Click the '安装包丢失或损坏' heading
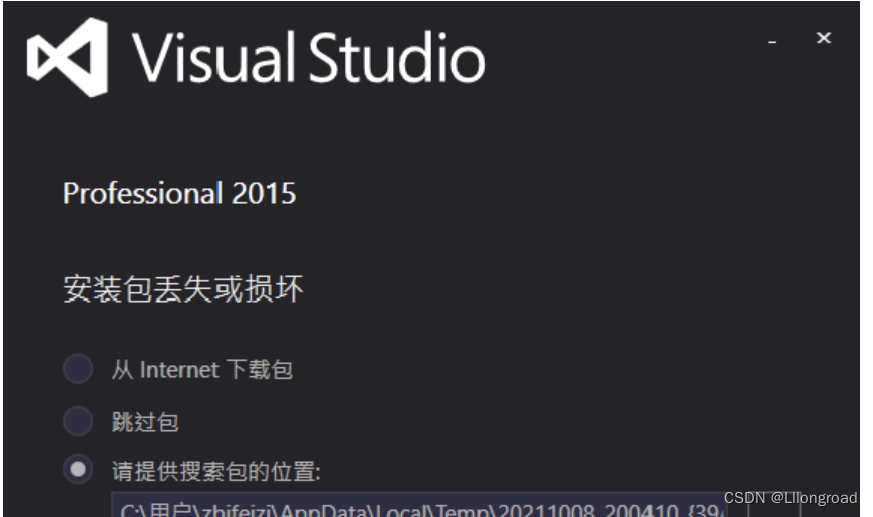 coord(183,289)
